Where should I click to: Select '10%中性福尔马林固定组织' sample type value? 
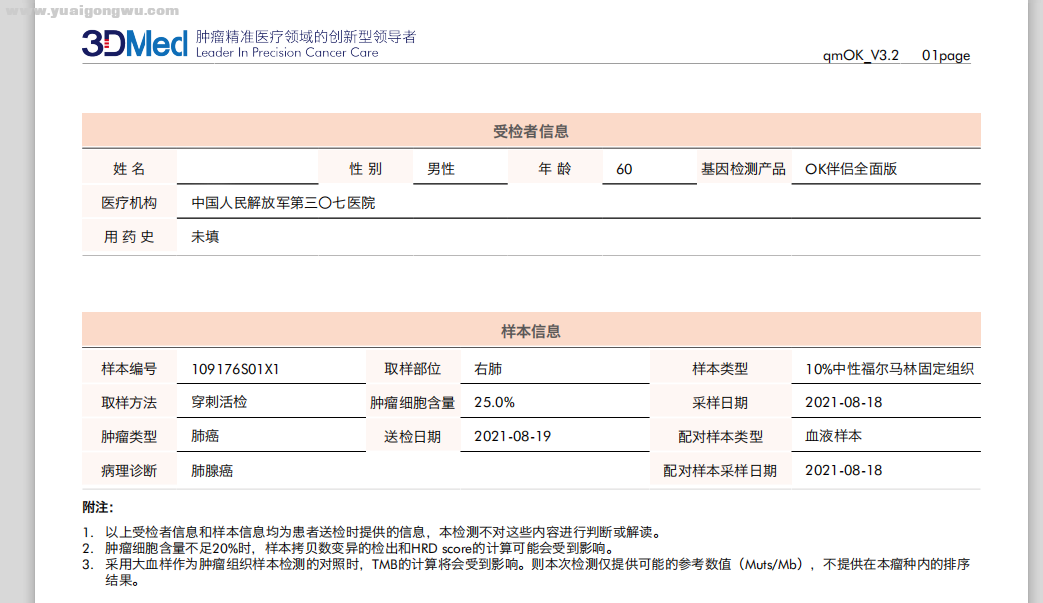pyautogui.click(x=889, y=369)
